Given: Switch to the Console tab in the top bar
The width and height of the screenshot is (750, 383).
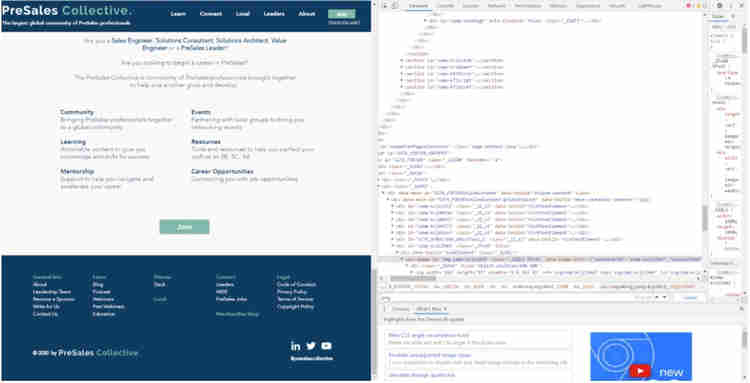Looking at the screenshot, I should [x=447, y=6].
